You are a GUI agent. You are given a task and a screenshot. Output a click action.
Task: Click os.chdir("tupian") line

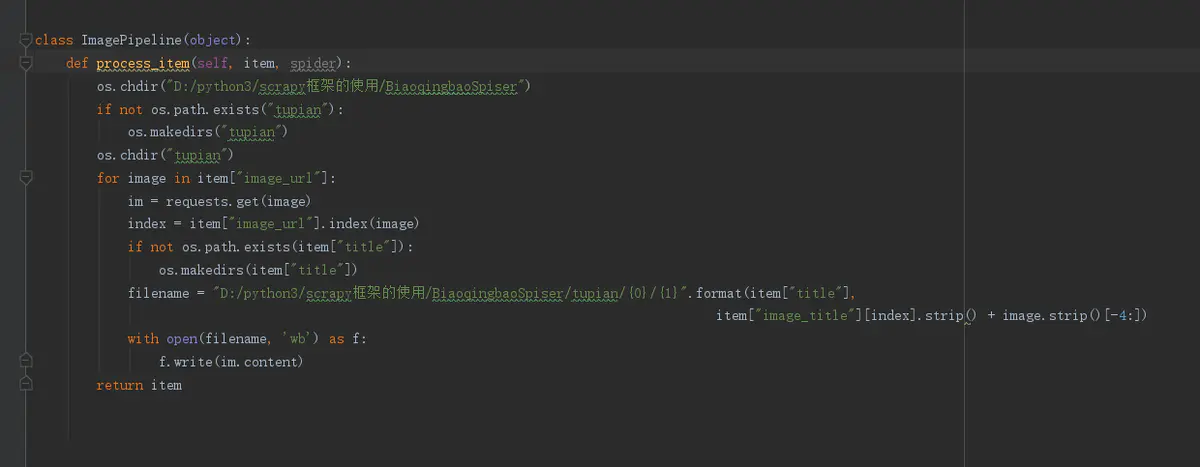[165, 155]
